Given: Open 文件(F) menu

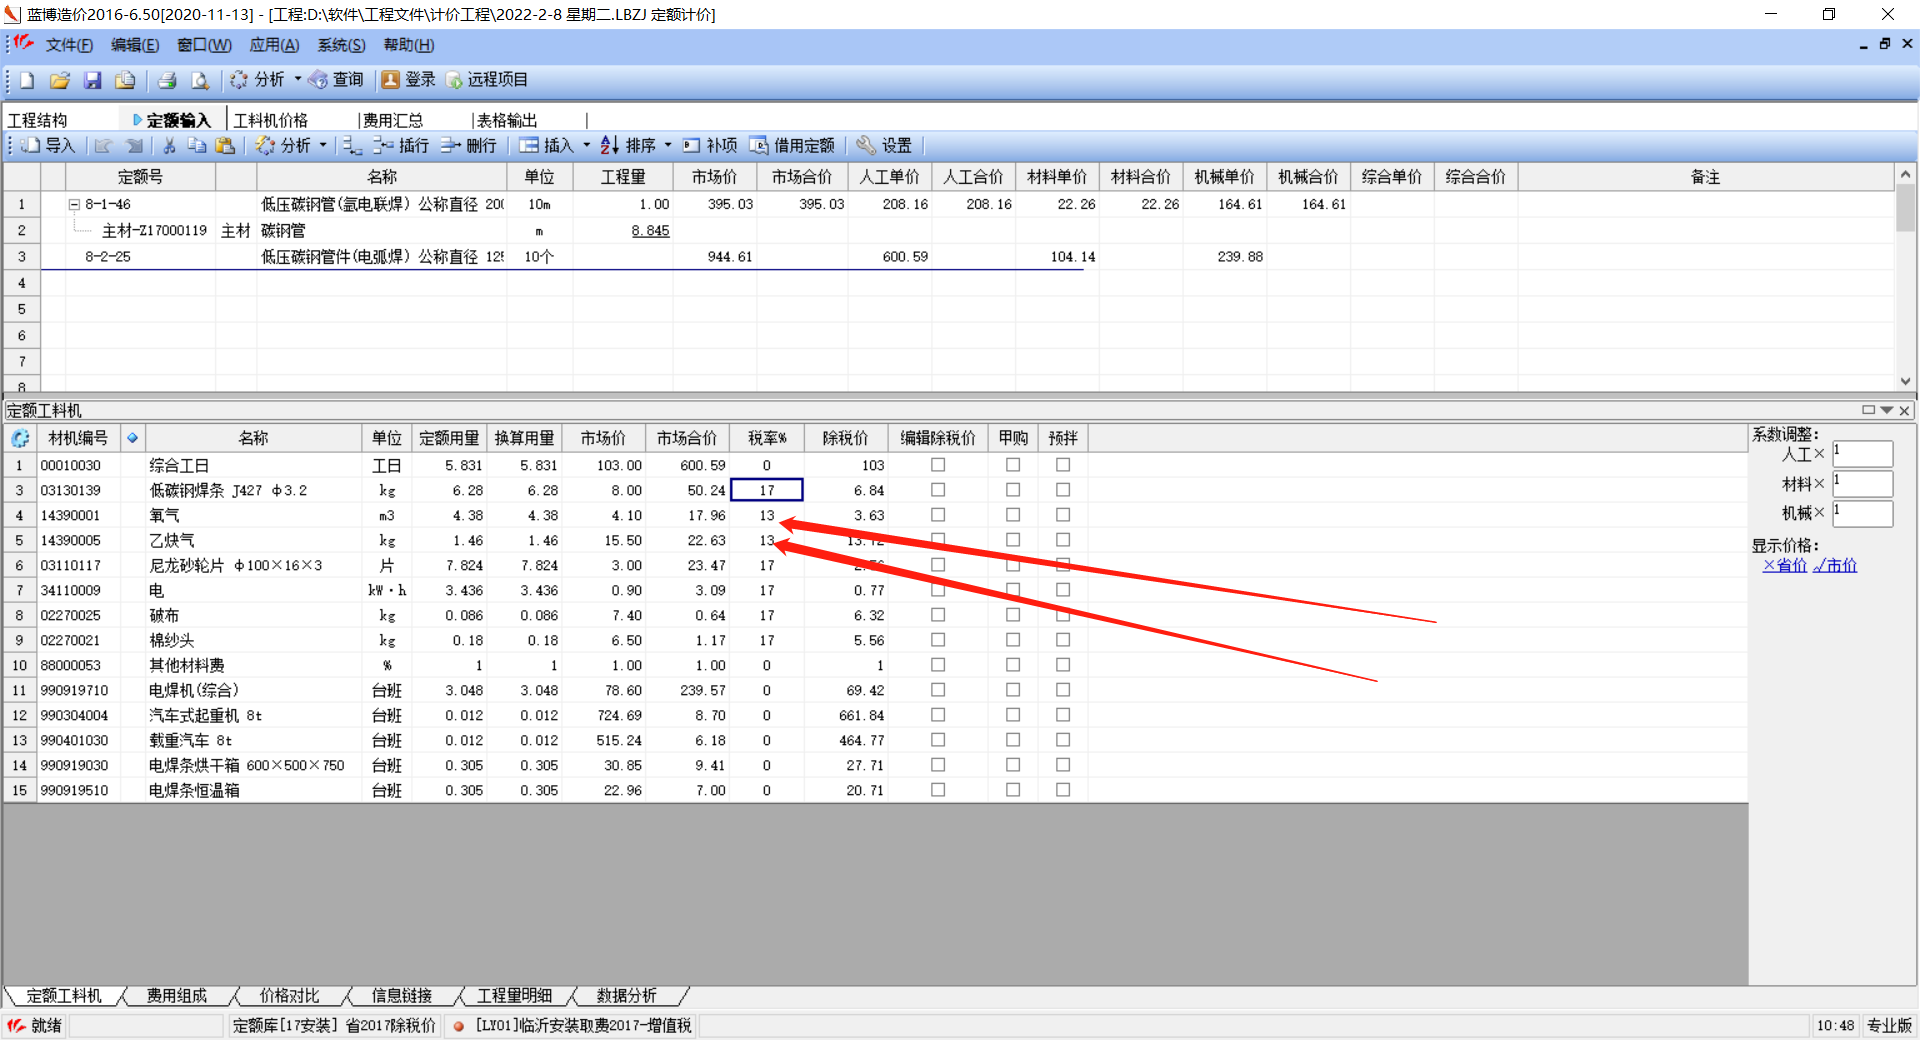Looking at the screenshot, I should 69,45.
